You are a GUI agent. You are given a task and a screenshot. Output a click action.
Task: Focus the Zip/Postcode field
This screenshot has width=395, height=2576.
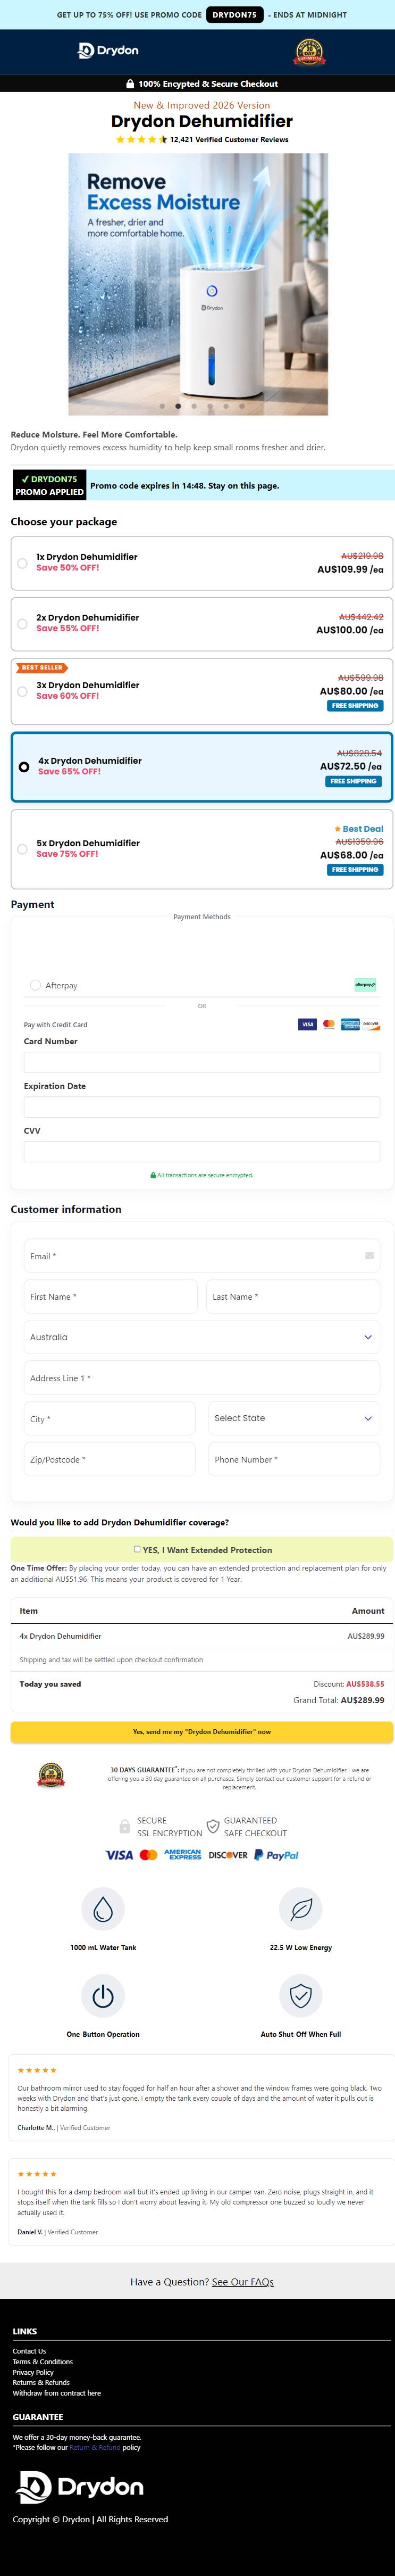click(x=110, y=1459)
